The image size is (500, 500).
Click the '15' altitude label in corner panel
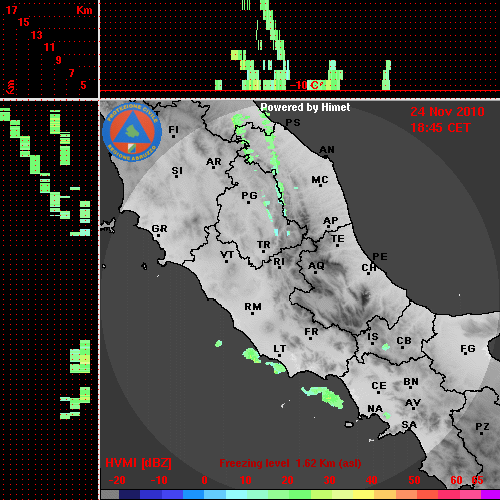point(24,22)
